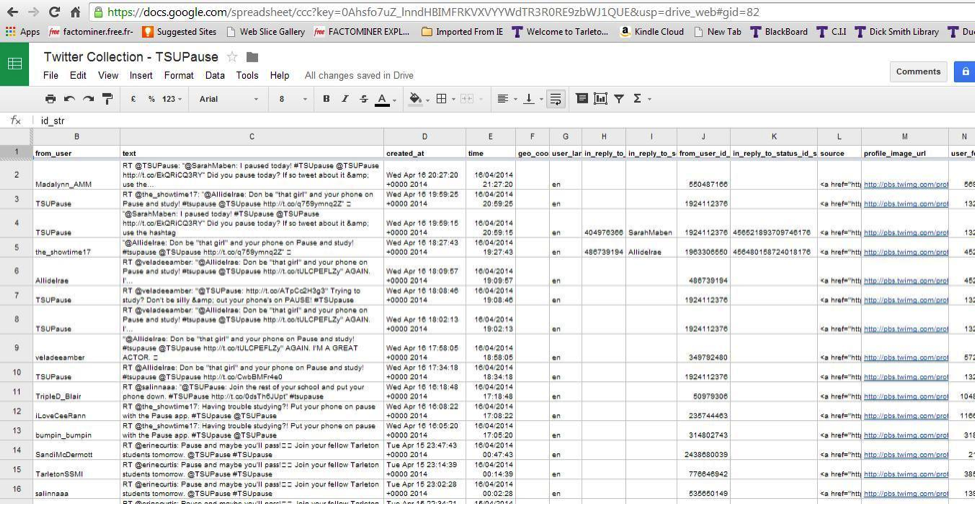The height and width of the screenshot is (505, 975).
Task: Open the BlackBoard bookmark
Action: pyautogui.click(x=779, y=32)
